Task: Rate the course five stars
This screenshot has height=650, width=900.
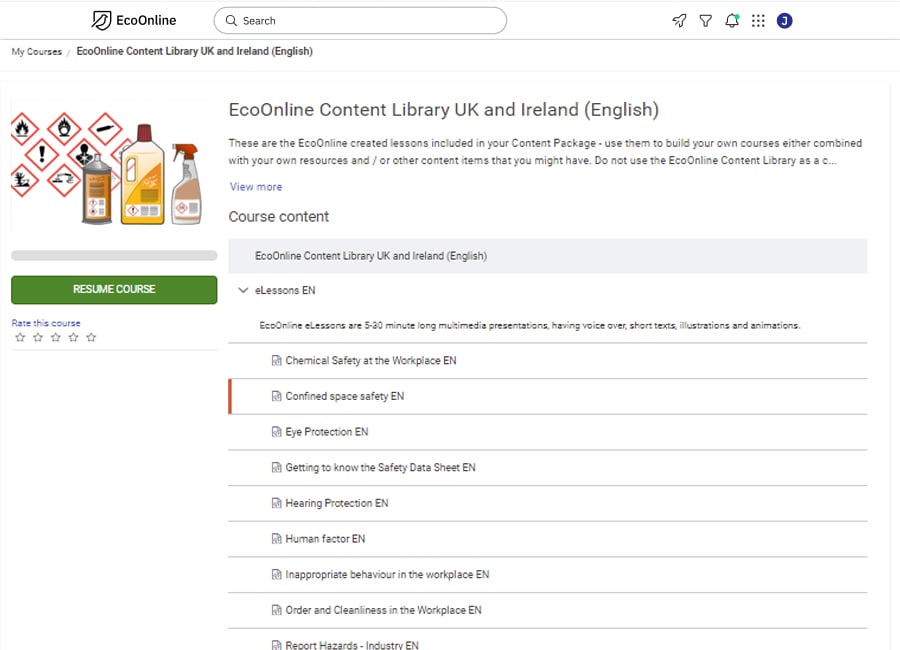Action: 91,337
